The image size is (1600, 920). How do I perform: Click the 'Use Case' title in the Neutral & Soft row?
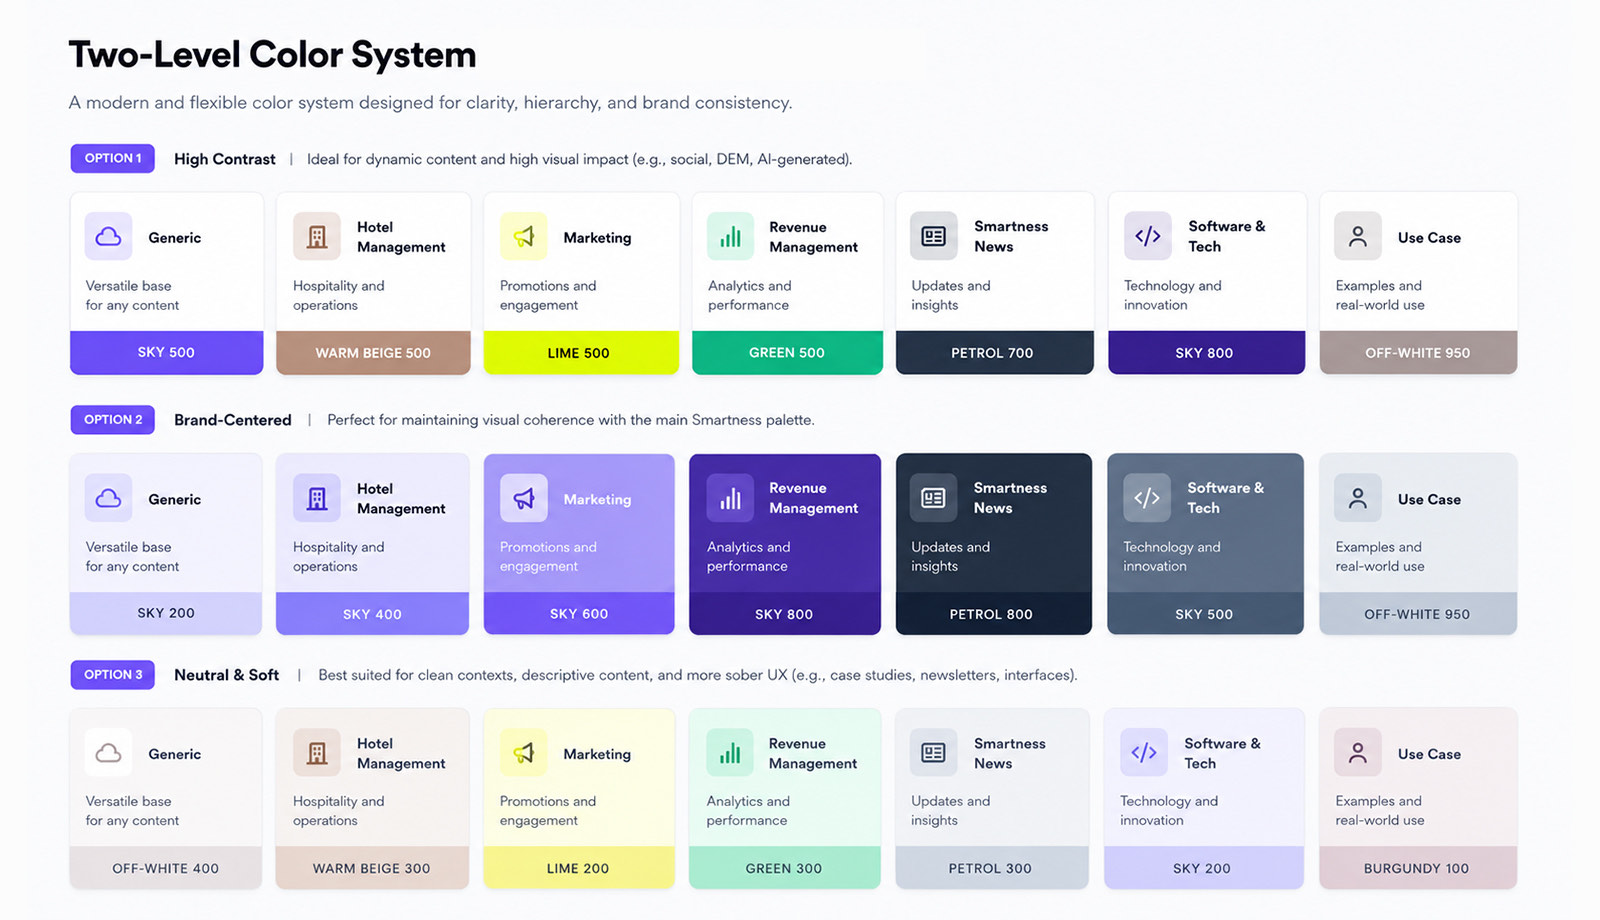(x=1429, y=754)
